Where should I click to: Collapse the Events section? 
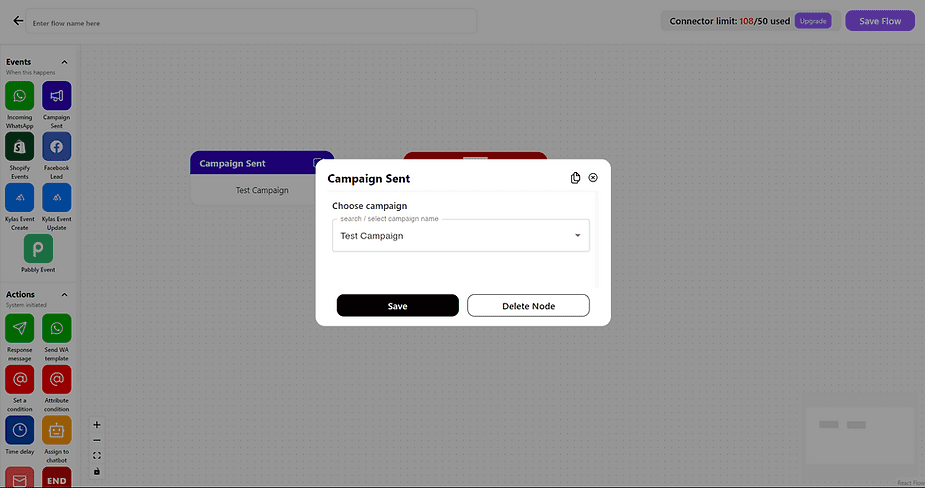tap(64, 62)
